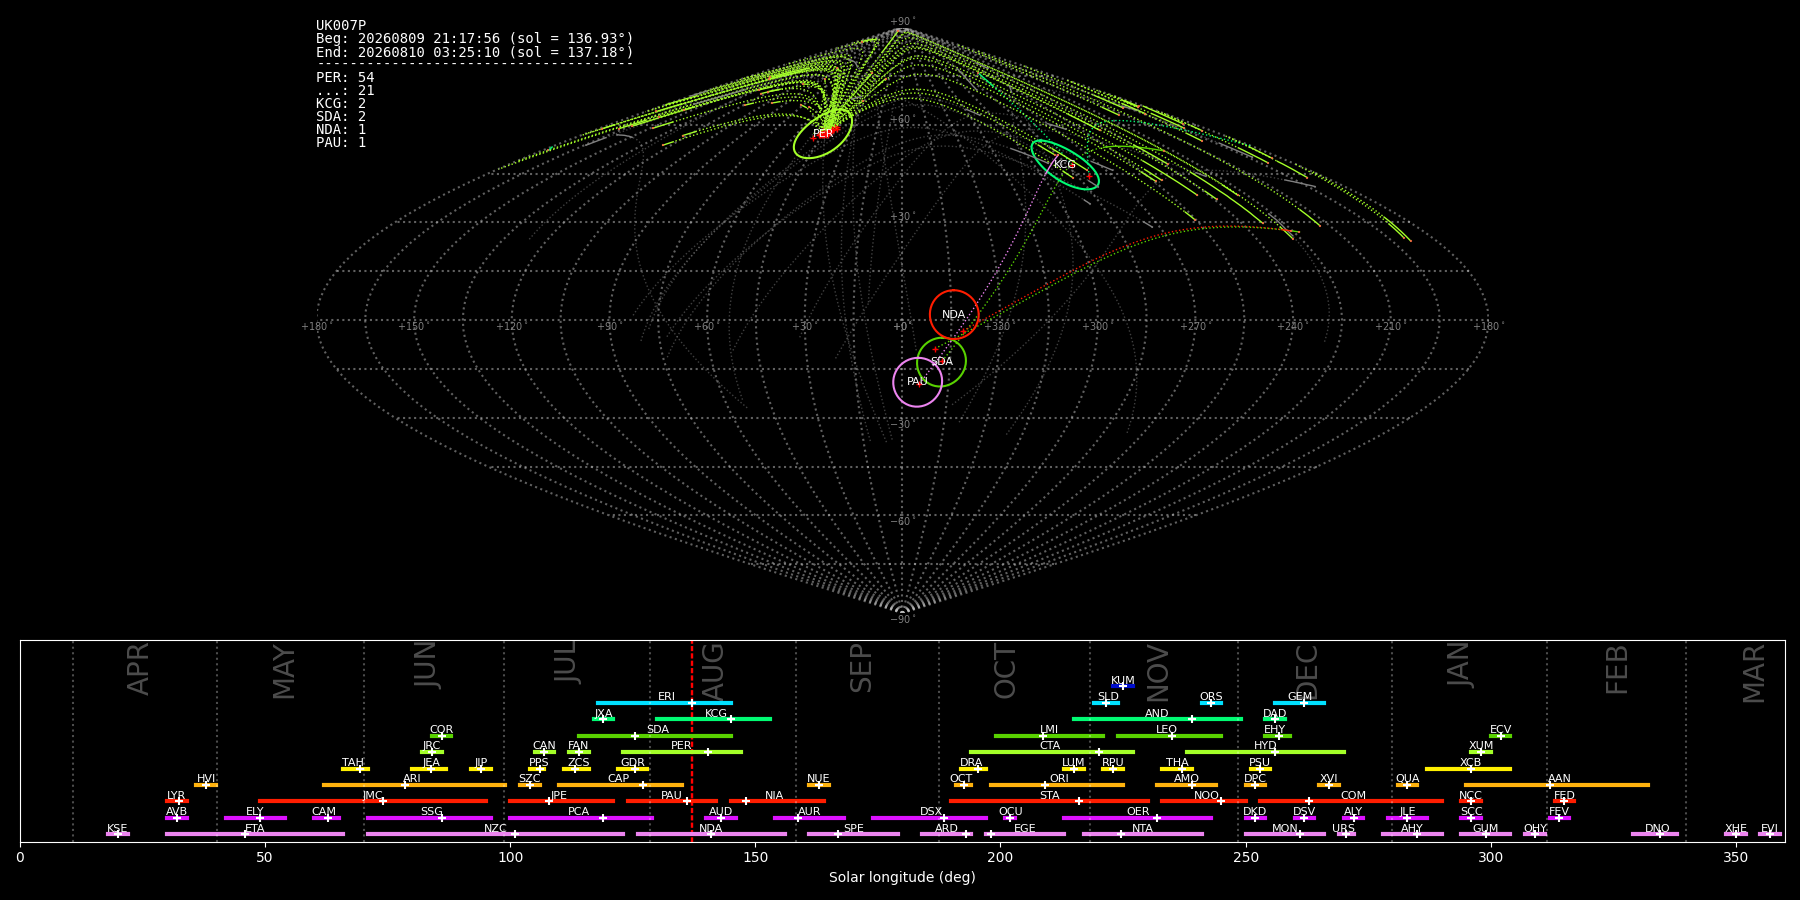Click the KCG radiant ellipse
The image size is (1800, 900).
(1065, 165)
